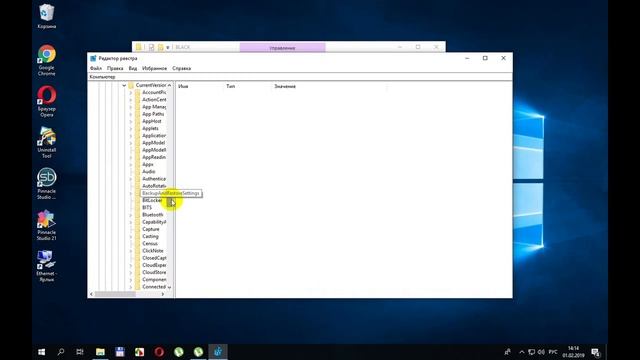The width and height of the screenshot is (640, 360).
Task: Select the CloudExper registry key
Action: pos(154,265)
